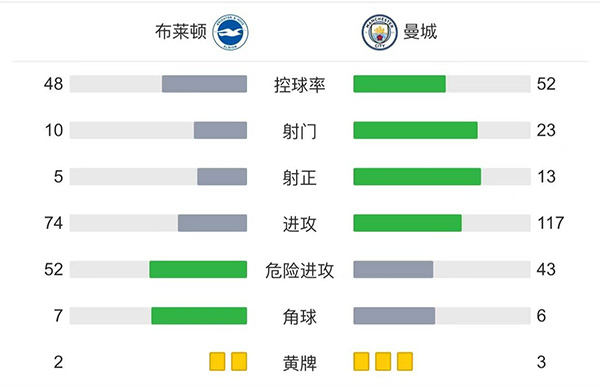Select the 控球率 possession stat label
This screenshot has width=600, height=387.
coord(300,85)
